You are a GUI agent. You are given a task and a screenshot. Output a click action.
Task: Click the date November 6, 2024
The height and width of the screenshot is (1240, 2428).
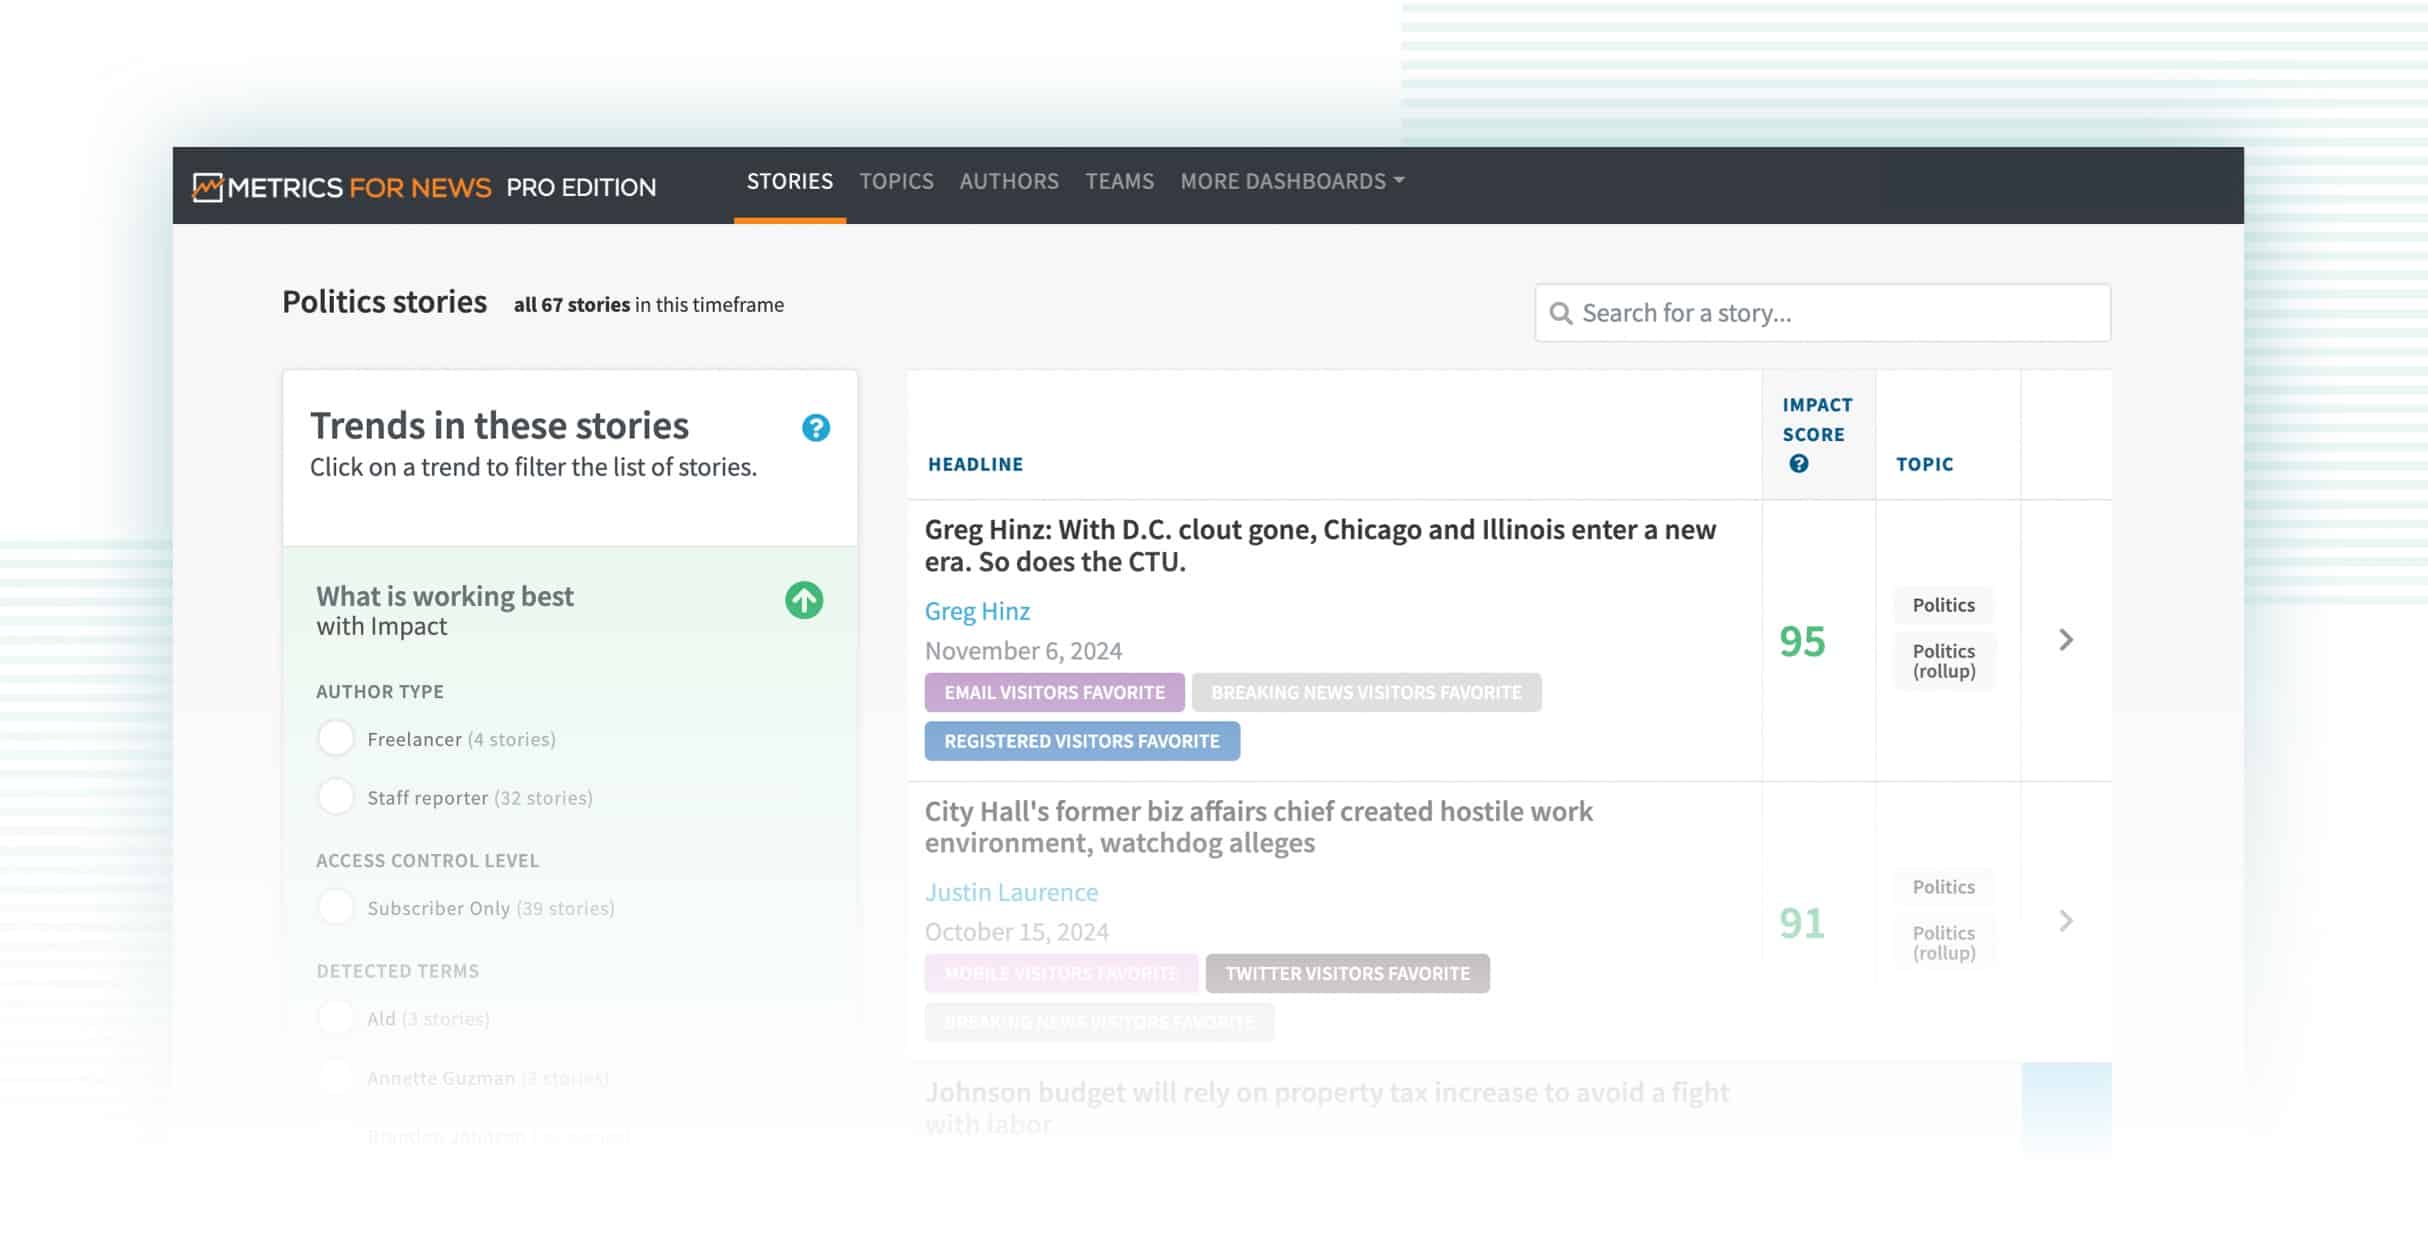tap(1023, 651)
